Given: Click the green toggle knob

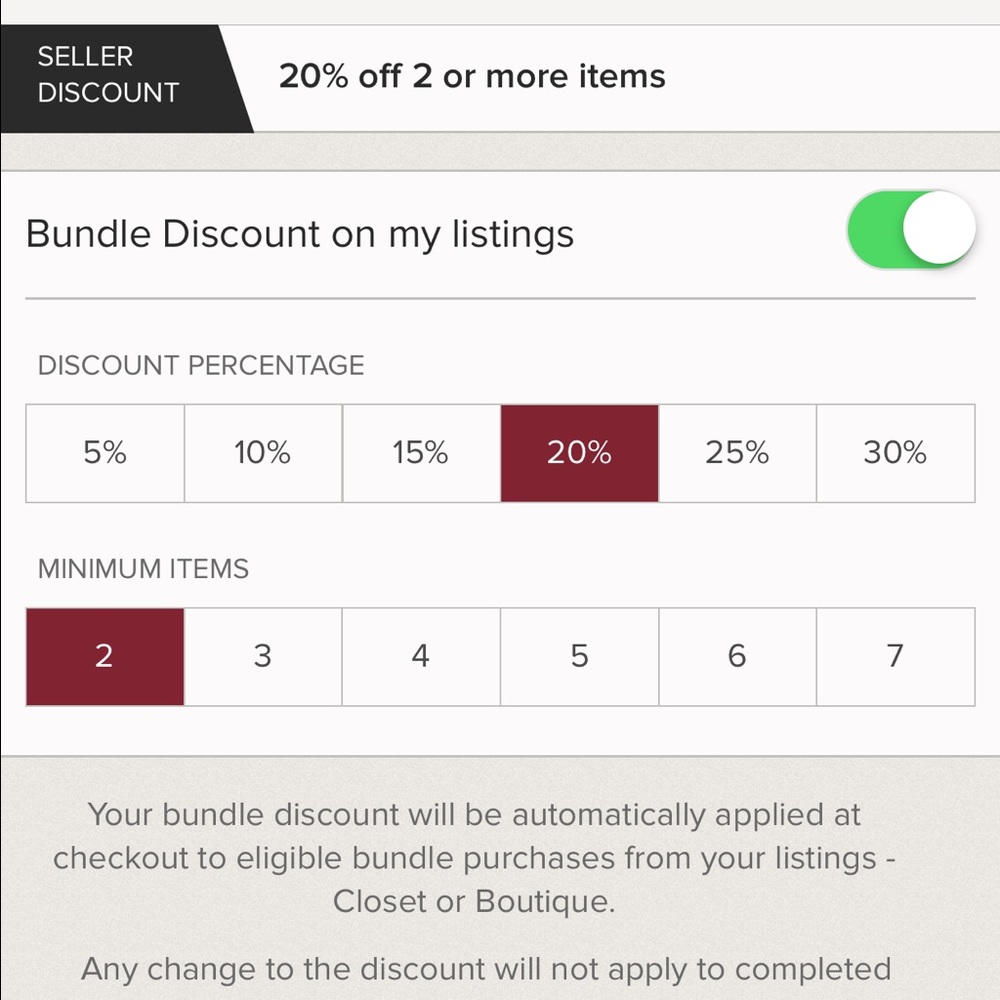Looking at the screenshot, I should coord(938,229).
